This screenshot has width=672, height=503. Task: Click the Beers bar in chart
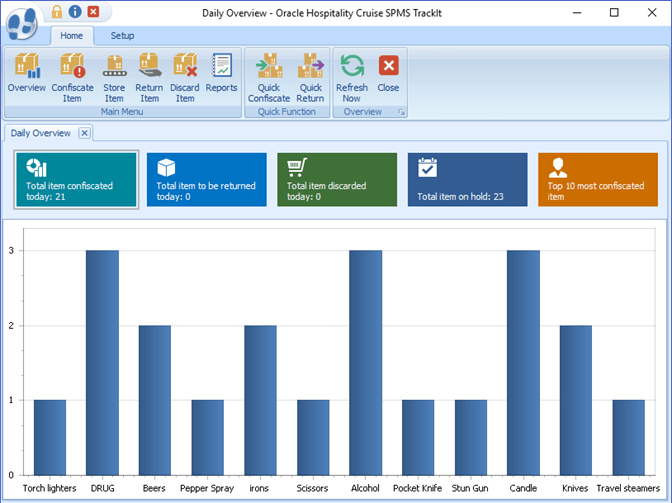[x=155, y=400]
